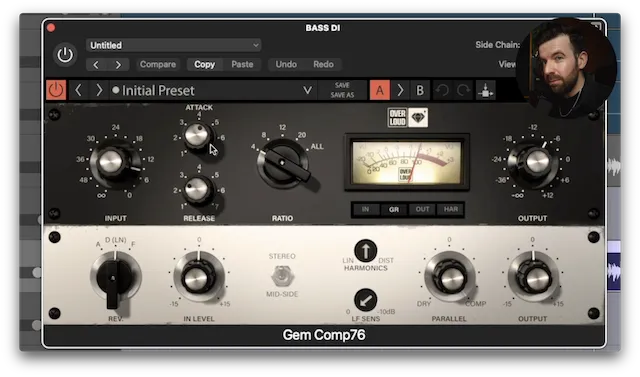Click the HARMONICS arrow knob
This screenshot has height=377, width=640.
pyautogui.click(x=366, y=250)
